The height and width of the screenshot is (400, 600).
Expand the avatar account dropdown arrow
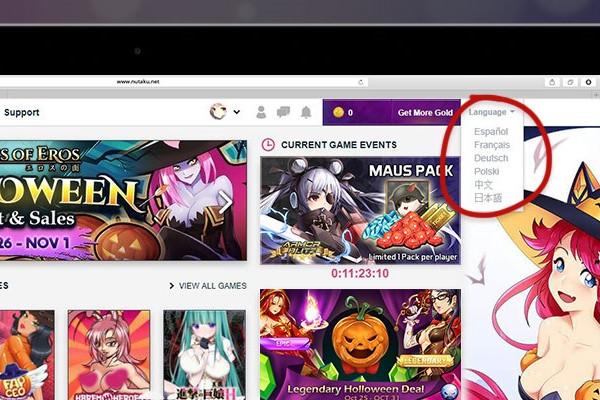(x=237, y=112)
